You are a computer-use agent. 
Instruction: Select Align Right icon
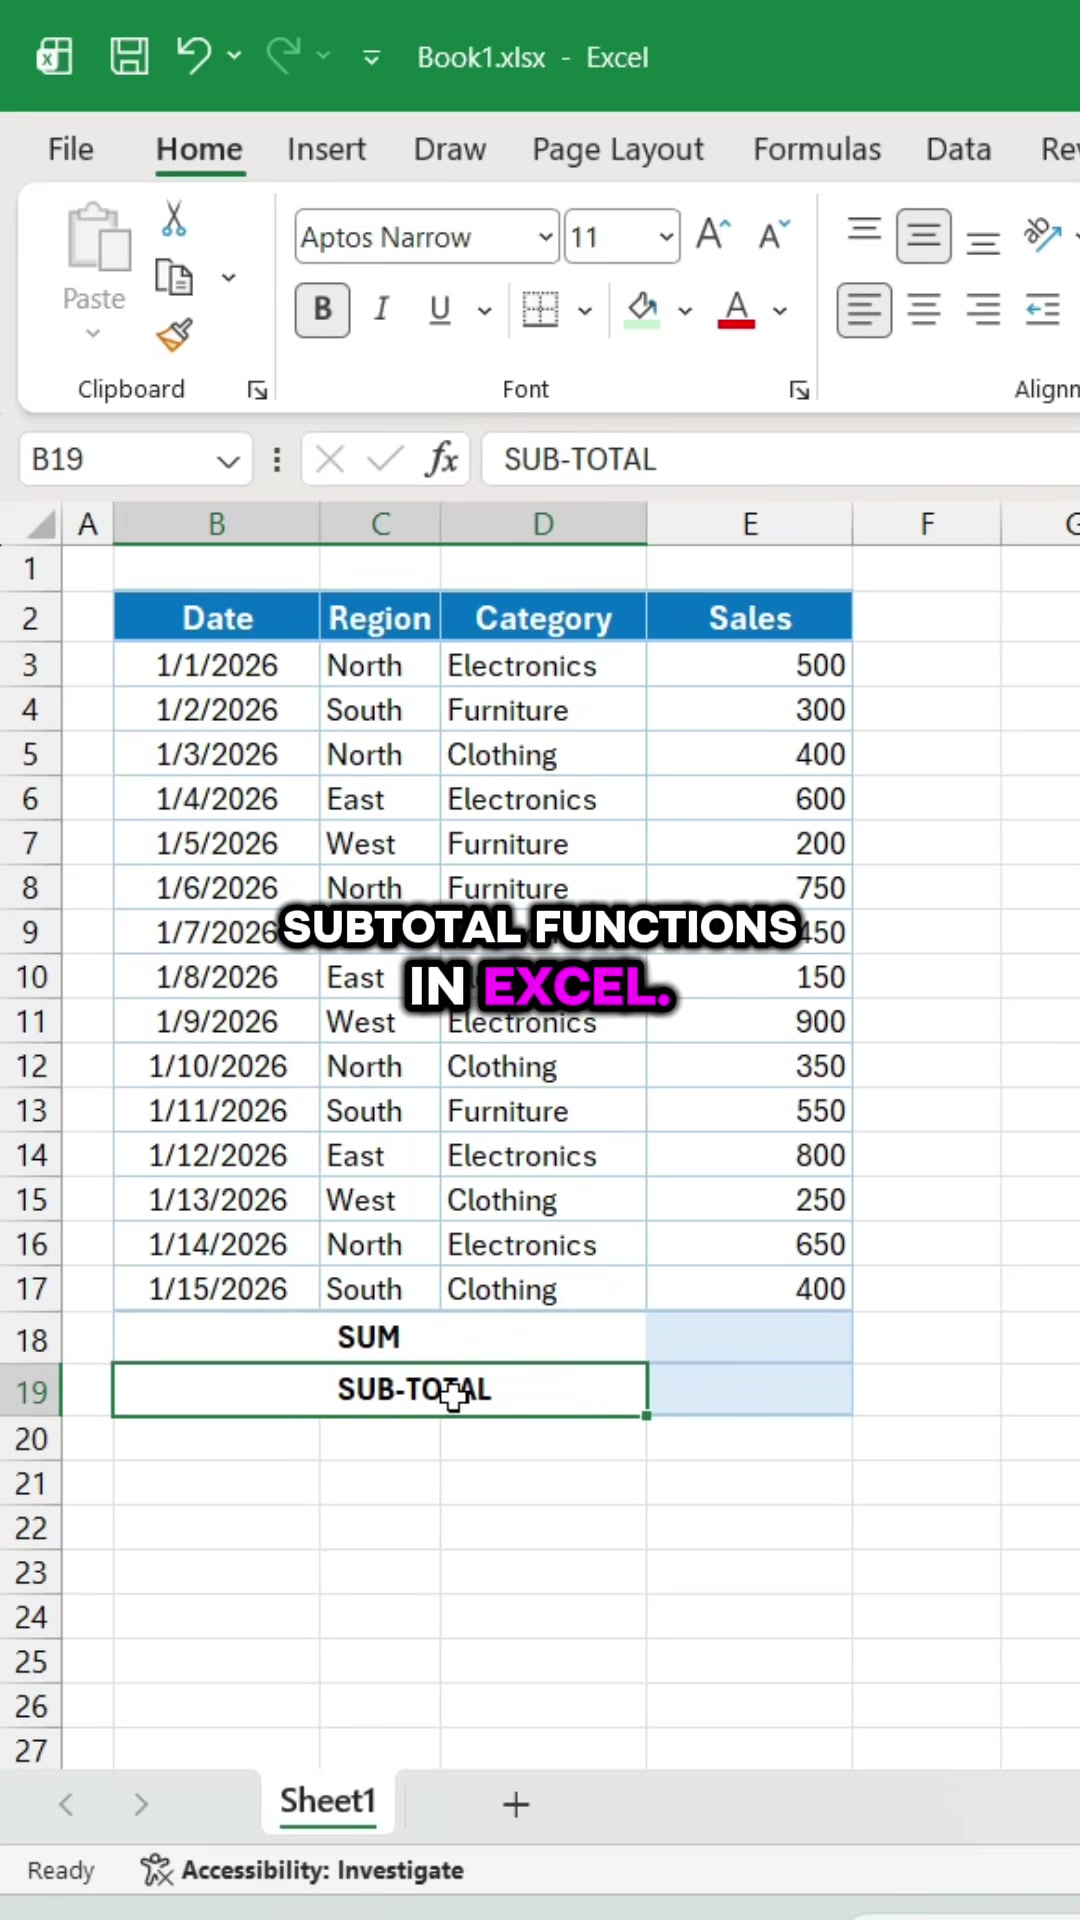tap(983, 309)
